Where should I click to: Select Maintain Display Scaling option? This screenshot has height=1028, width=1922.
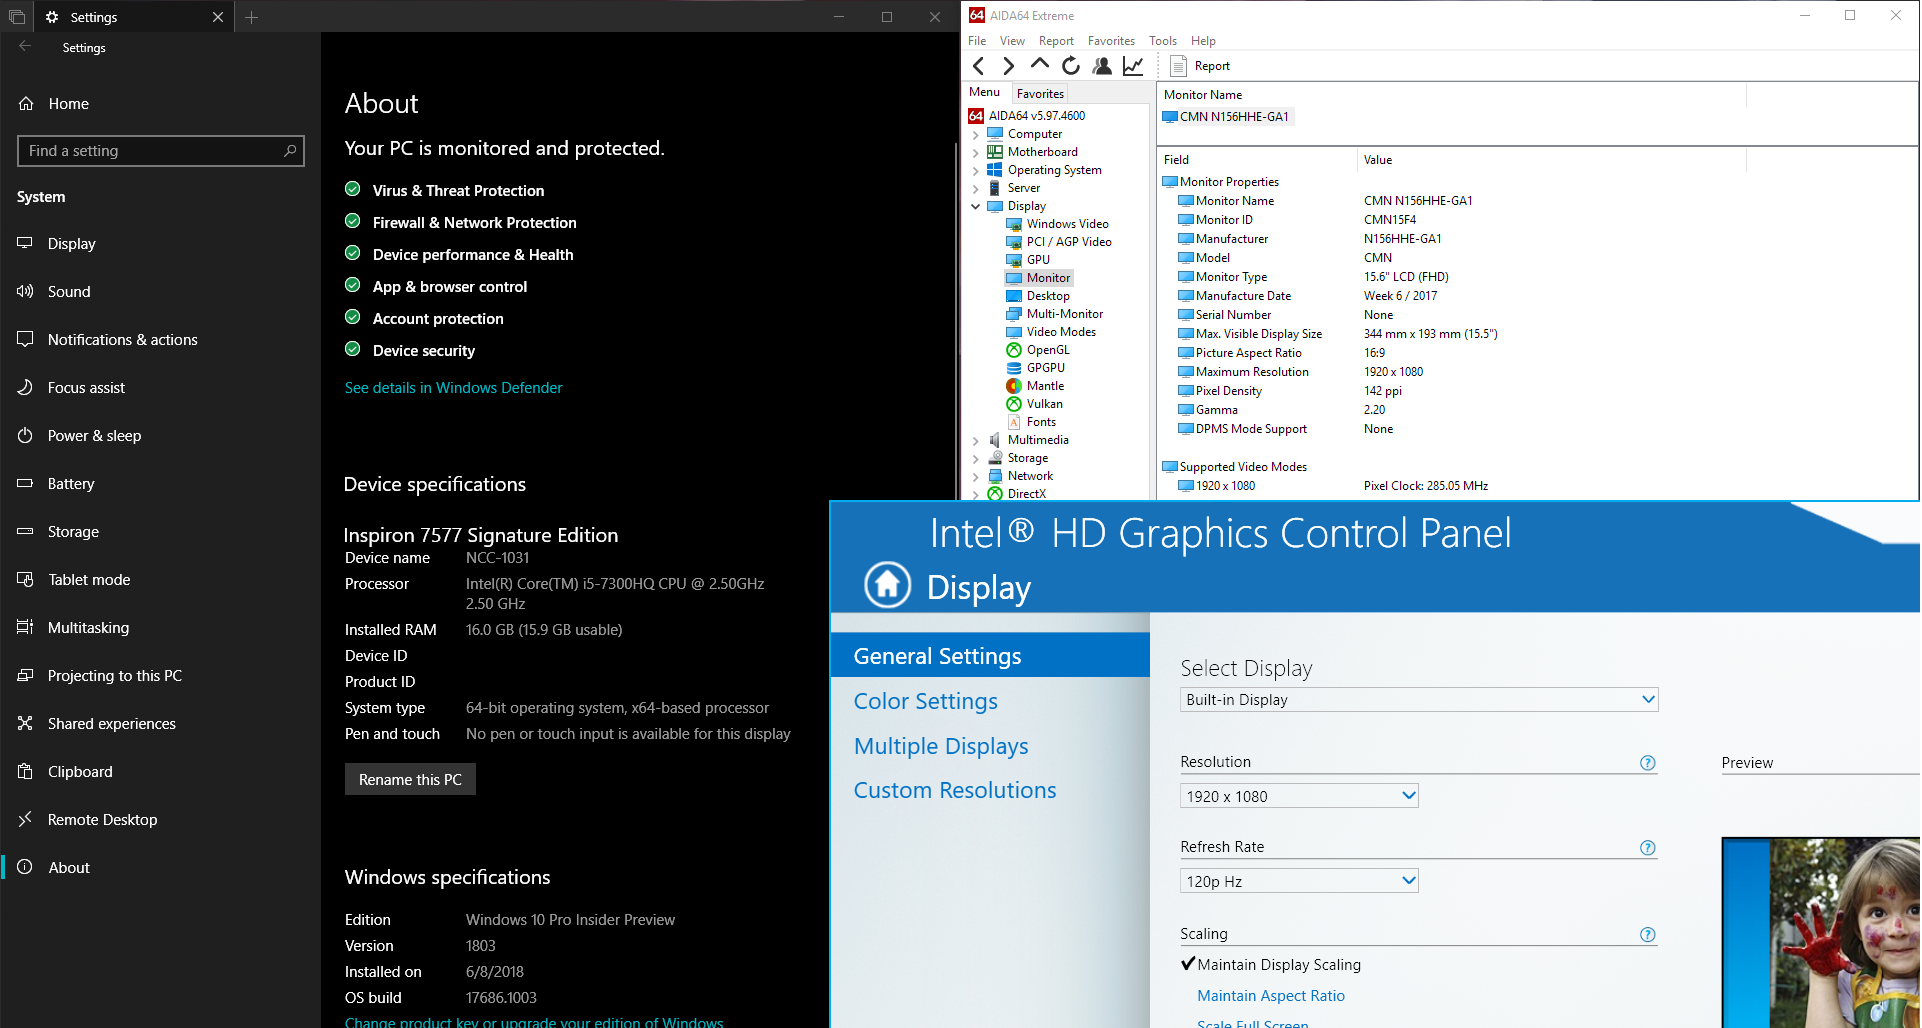pyautogui.click(x=1271, y=965)
